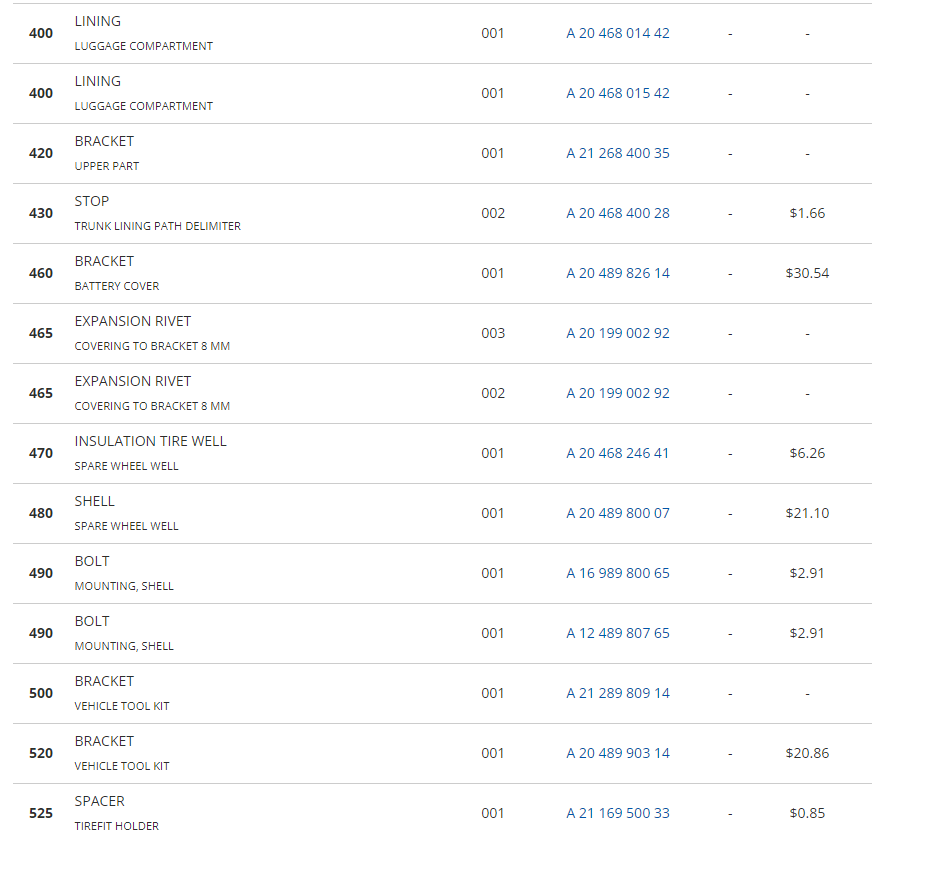This screenshot has height=876, width=946.
Task: Open bolt part number A 16 989 800 65
Action: click(x=618, y=573)
